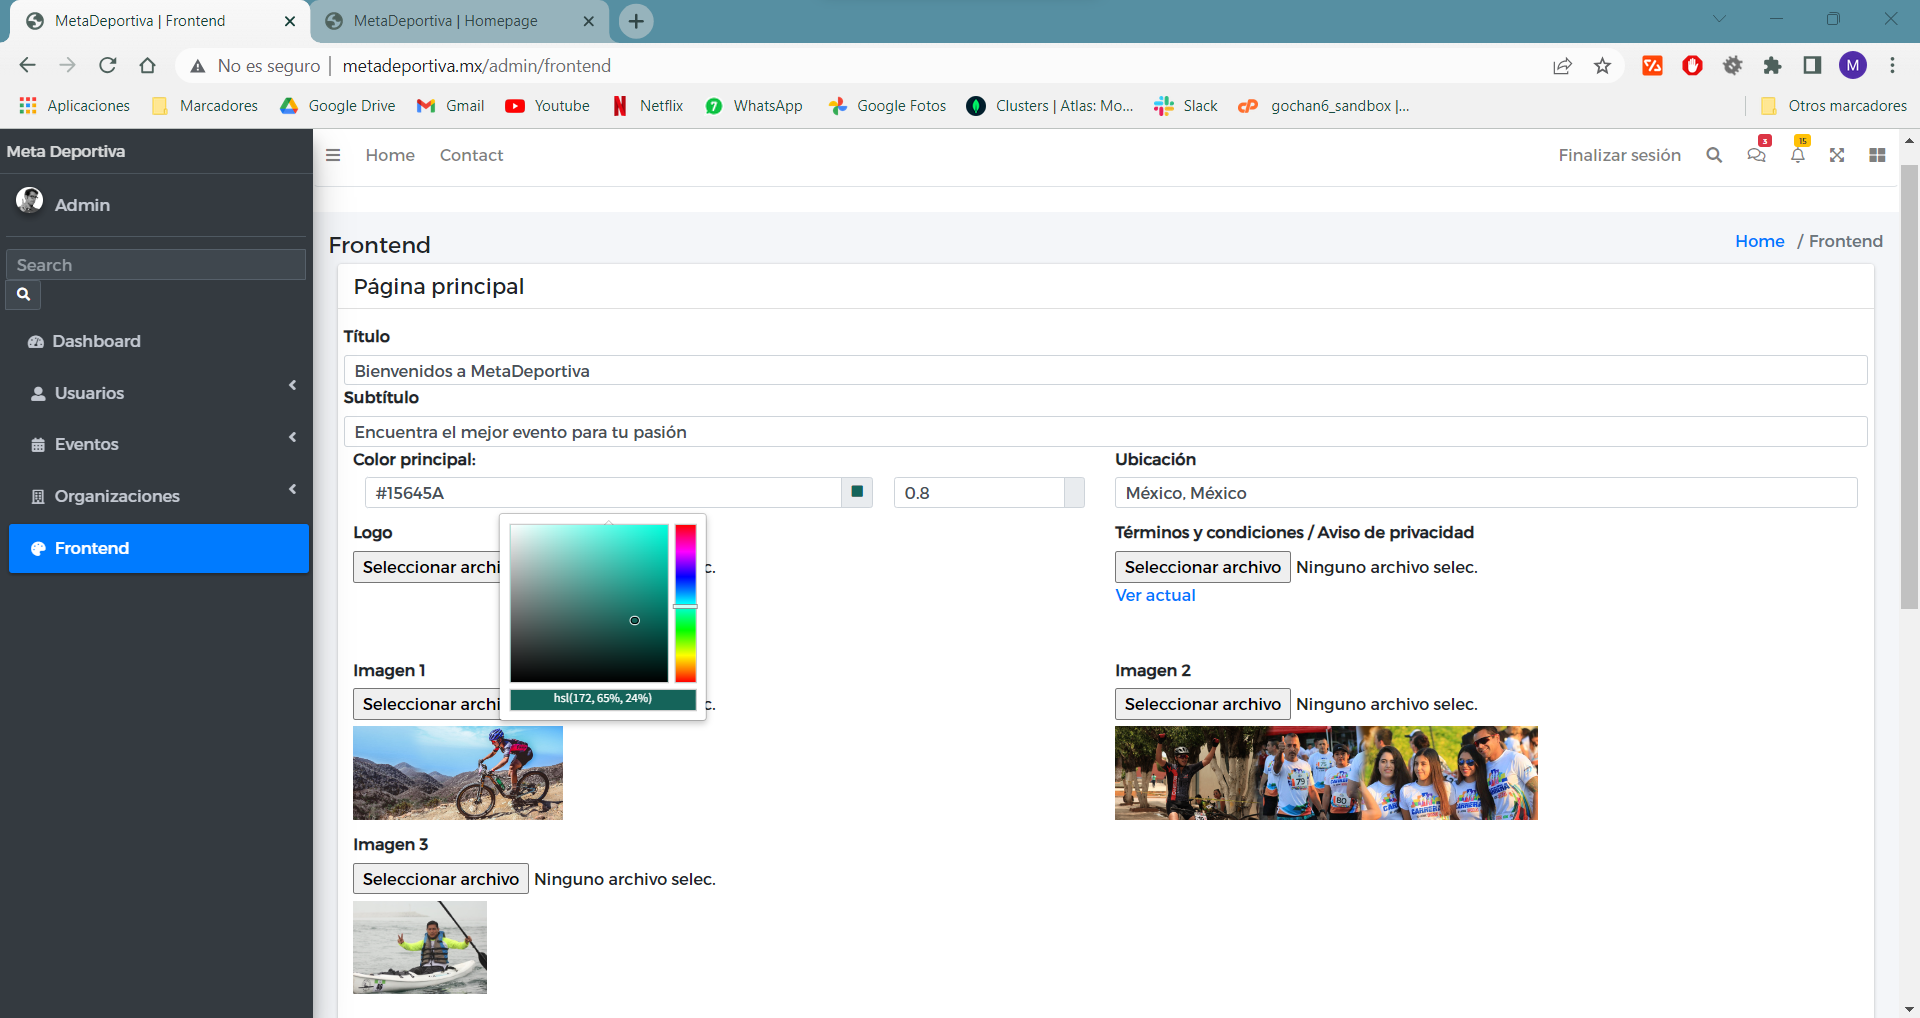Toggle the sidebar hamburger menu
Viewport: 1920px width, 1018px height.
click(x=333, y=155)
